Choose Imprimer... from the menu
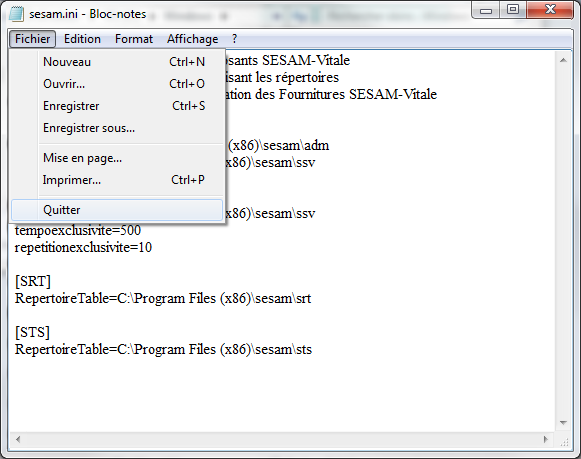Image resolution: width=581 pixels, height=459 pixels. 117,180
